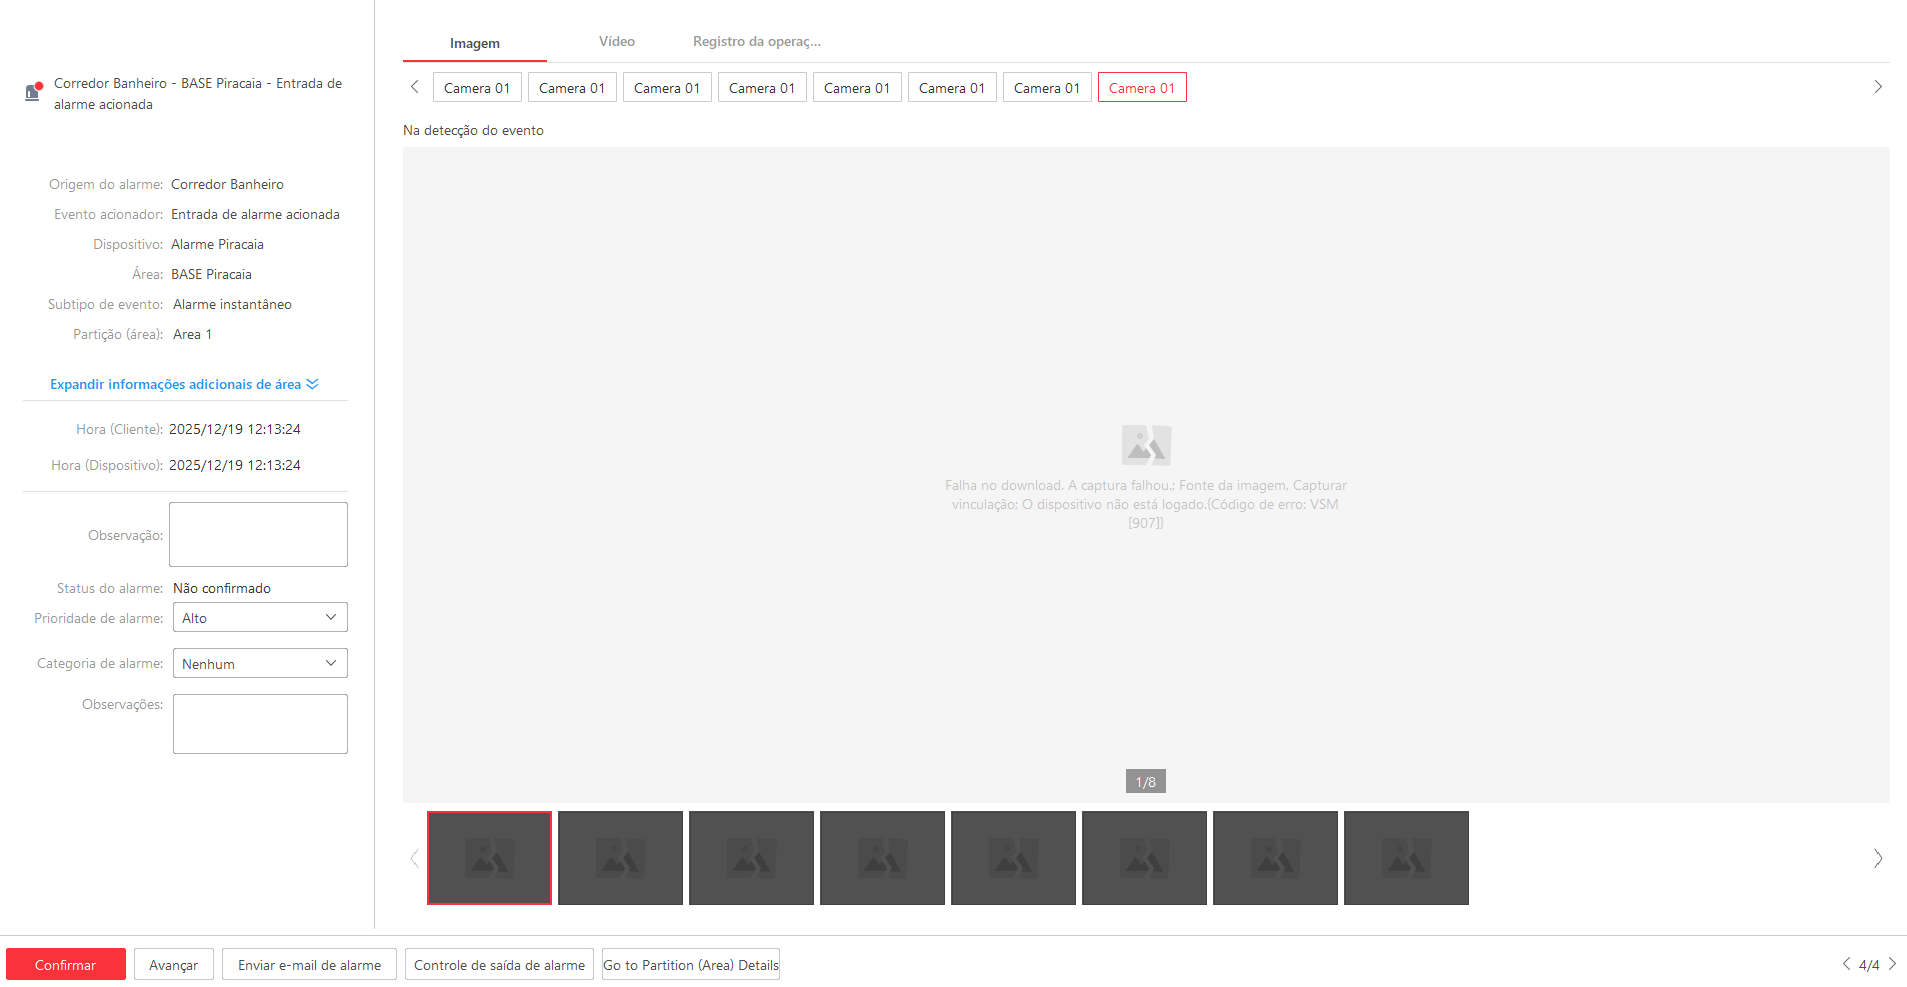Open the Prioridade de alarme dropdown
This screenshot has height=987, width=1907.
[260, 618]
